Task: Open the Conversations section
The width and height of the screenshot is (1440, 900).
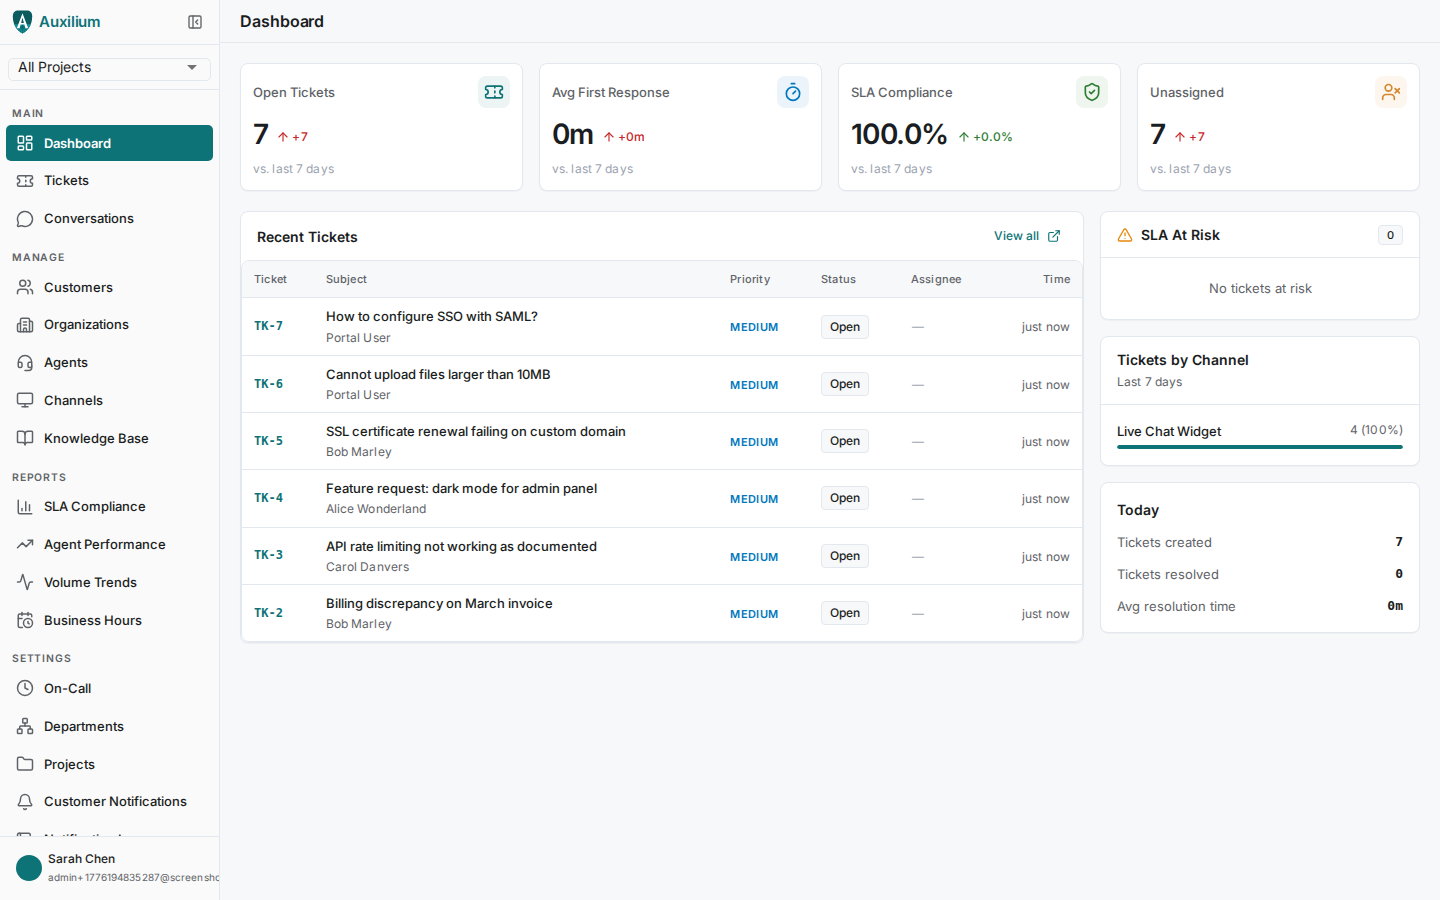Action: click(x=88, y=218)
